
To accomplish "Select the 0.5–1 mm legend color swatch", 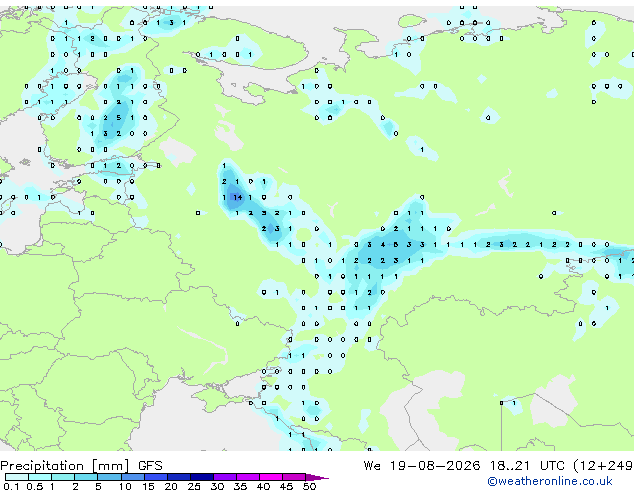I will pos(40,477).
